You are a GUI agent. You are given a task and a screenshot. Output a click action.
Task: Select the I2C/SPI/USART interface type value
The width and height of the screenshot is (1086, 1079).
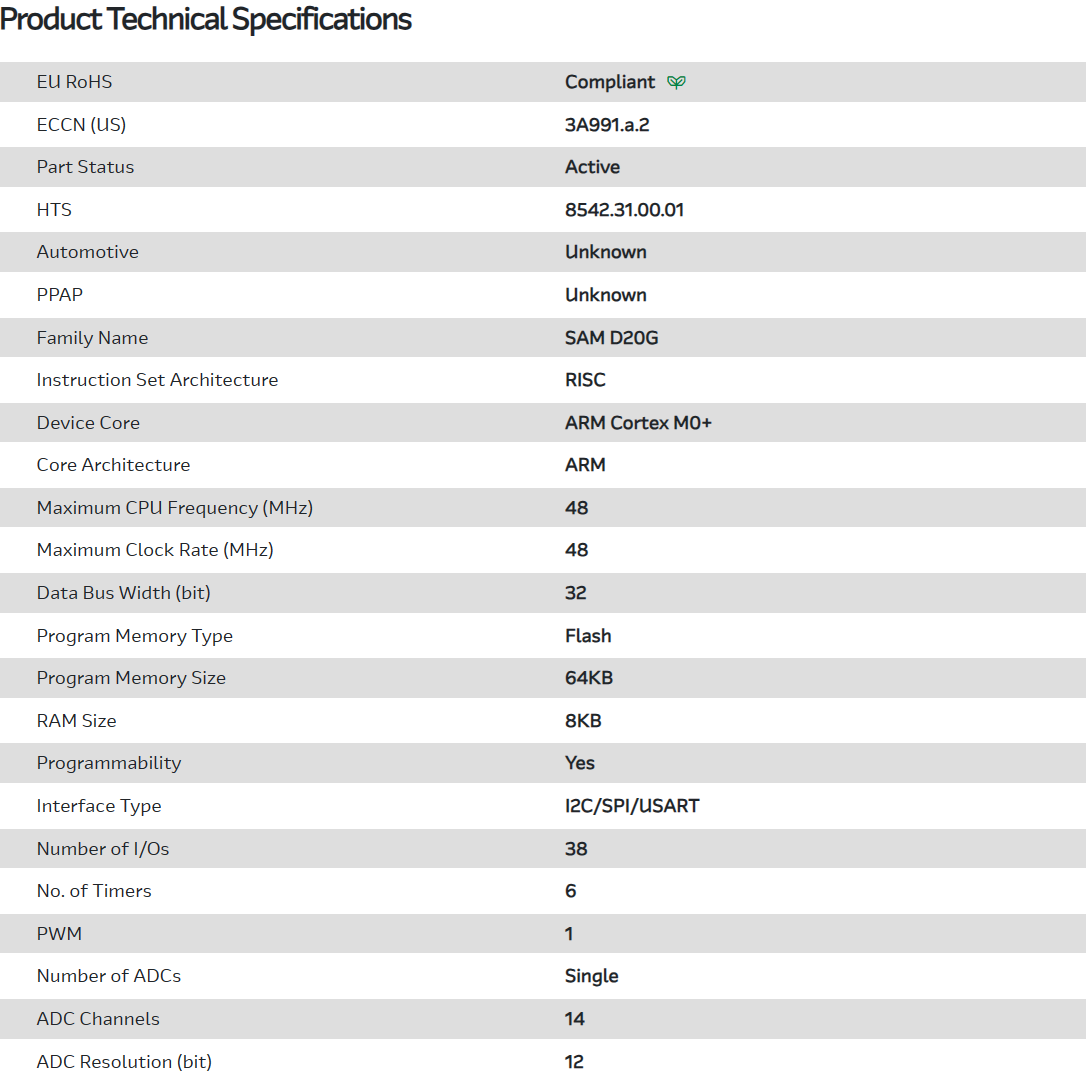632,806
